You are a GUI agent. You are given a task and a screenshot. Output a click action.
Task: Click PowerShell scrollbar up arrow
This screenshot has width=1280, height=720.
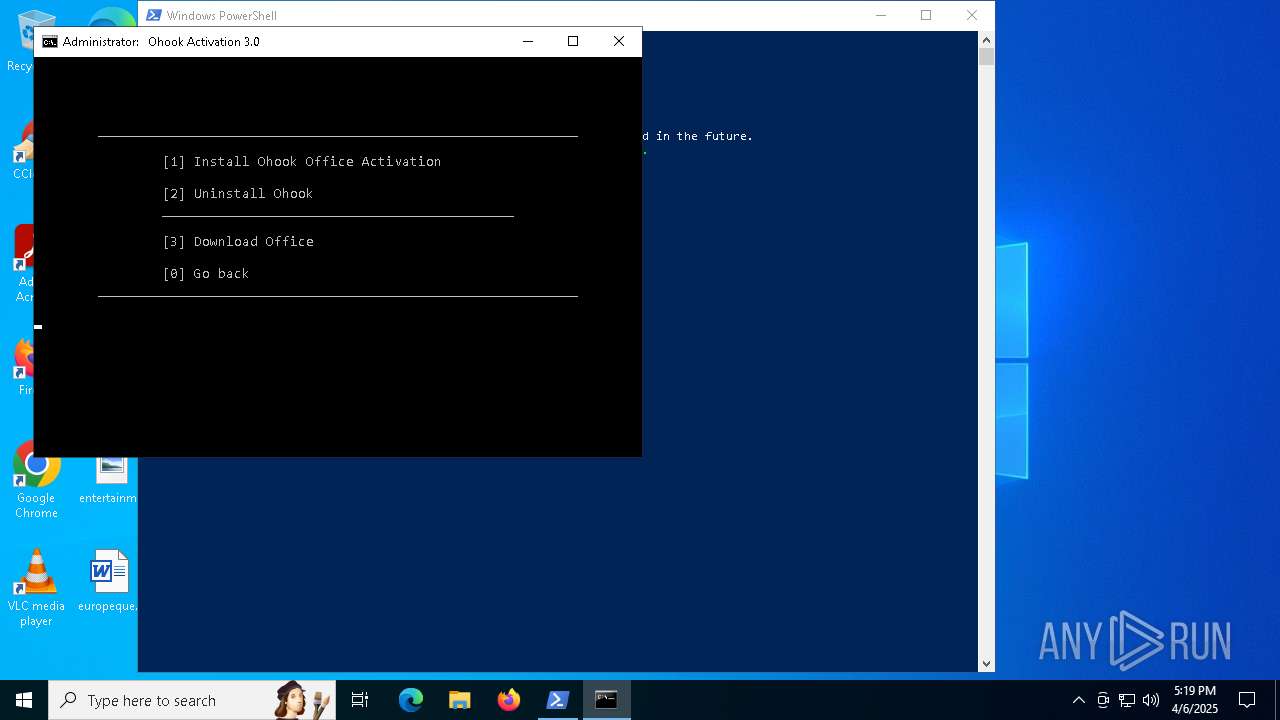pyautogui.click(x=986, y=40)
